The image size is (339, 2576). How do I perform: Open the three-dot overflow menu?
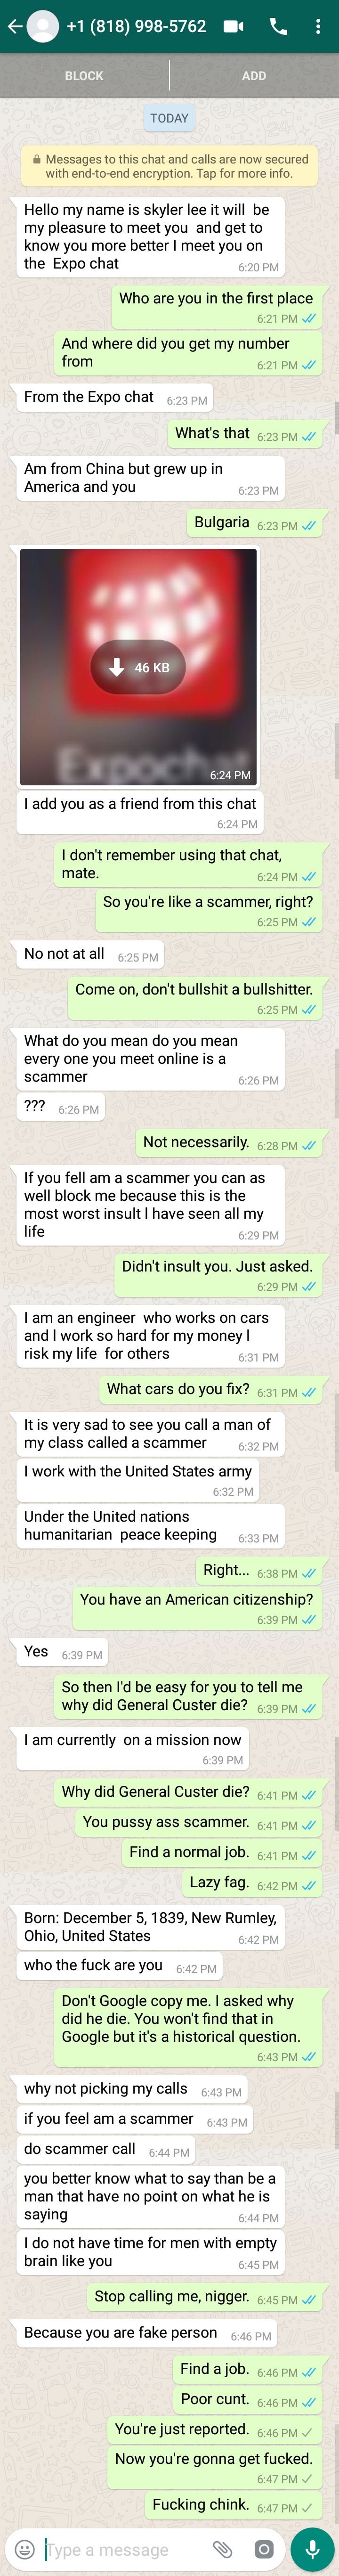coord(318,27)
